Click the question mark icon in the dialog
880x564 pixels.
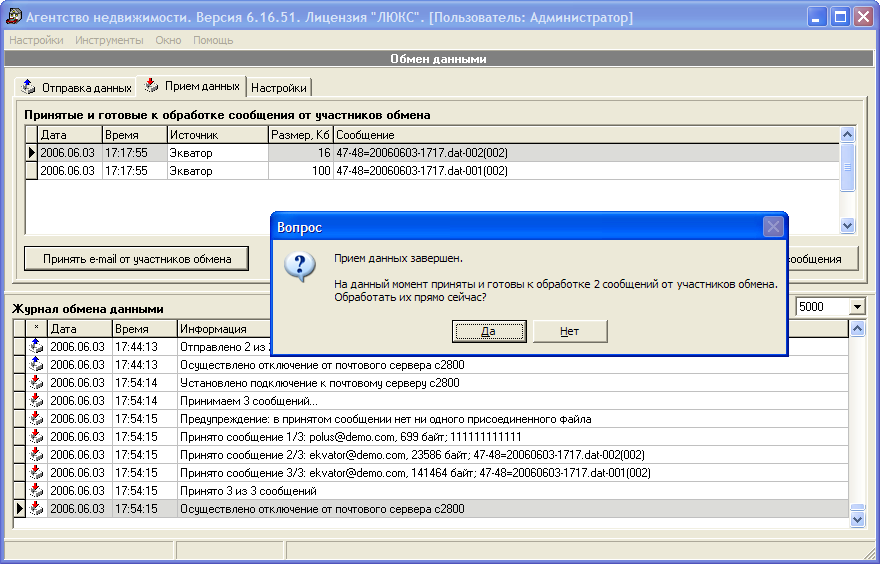click(300, 267)
